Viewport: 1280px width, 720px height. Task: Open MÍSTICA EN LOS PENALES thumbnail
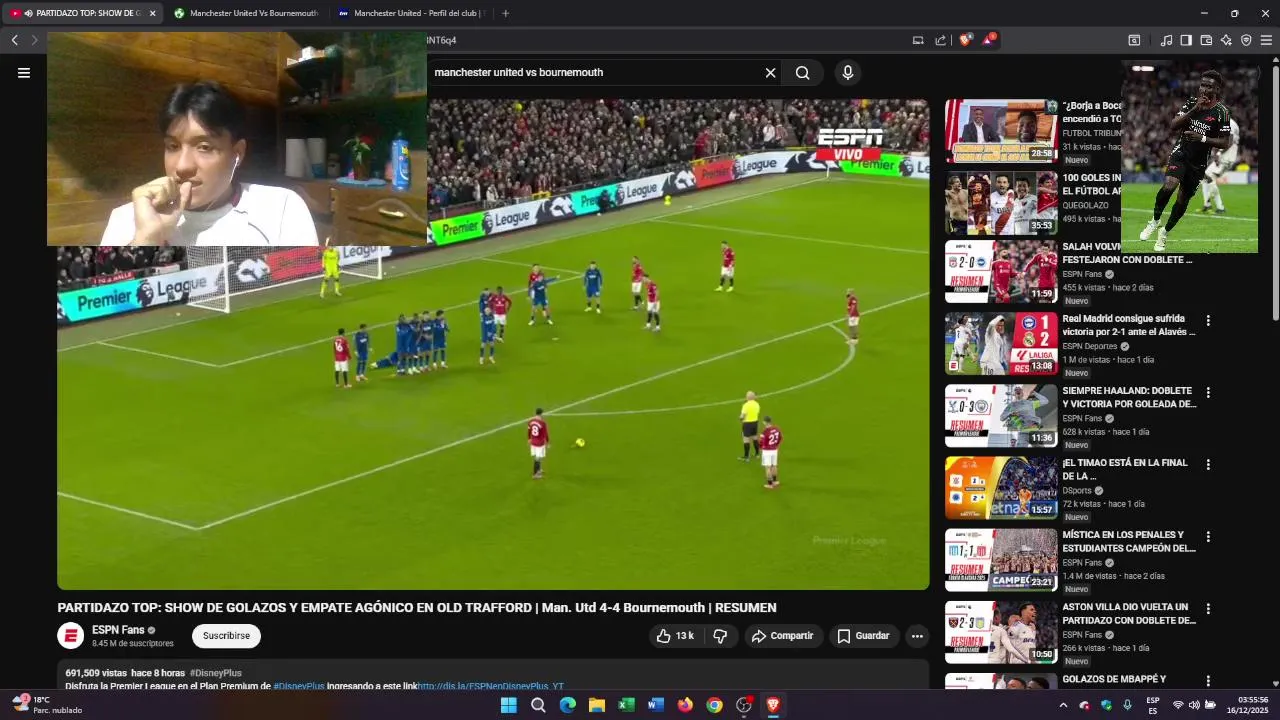pos(1001,560)
